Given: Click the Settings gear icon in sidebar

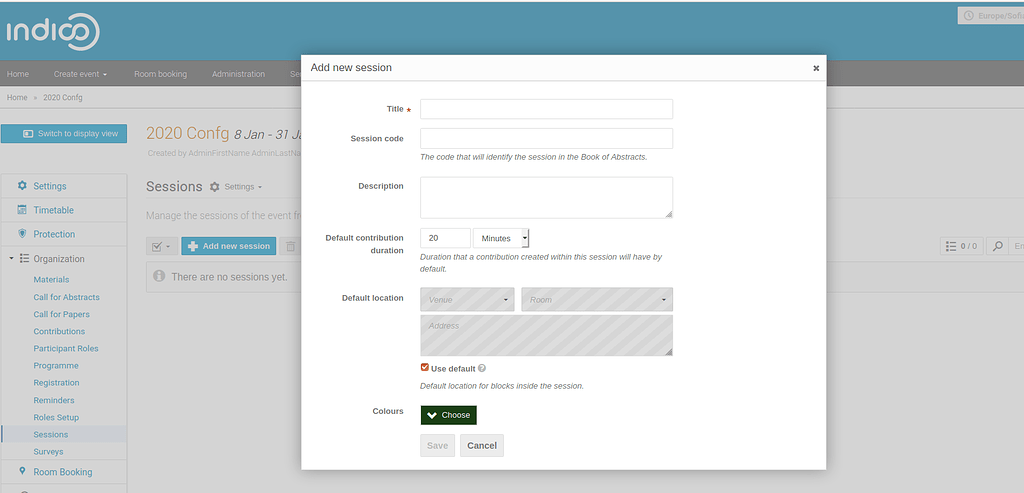Looking at the screenshot, I should (22, 186).
